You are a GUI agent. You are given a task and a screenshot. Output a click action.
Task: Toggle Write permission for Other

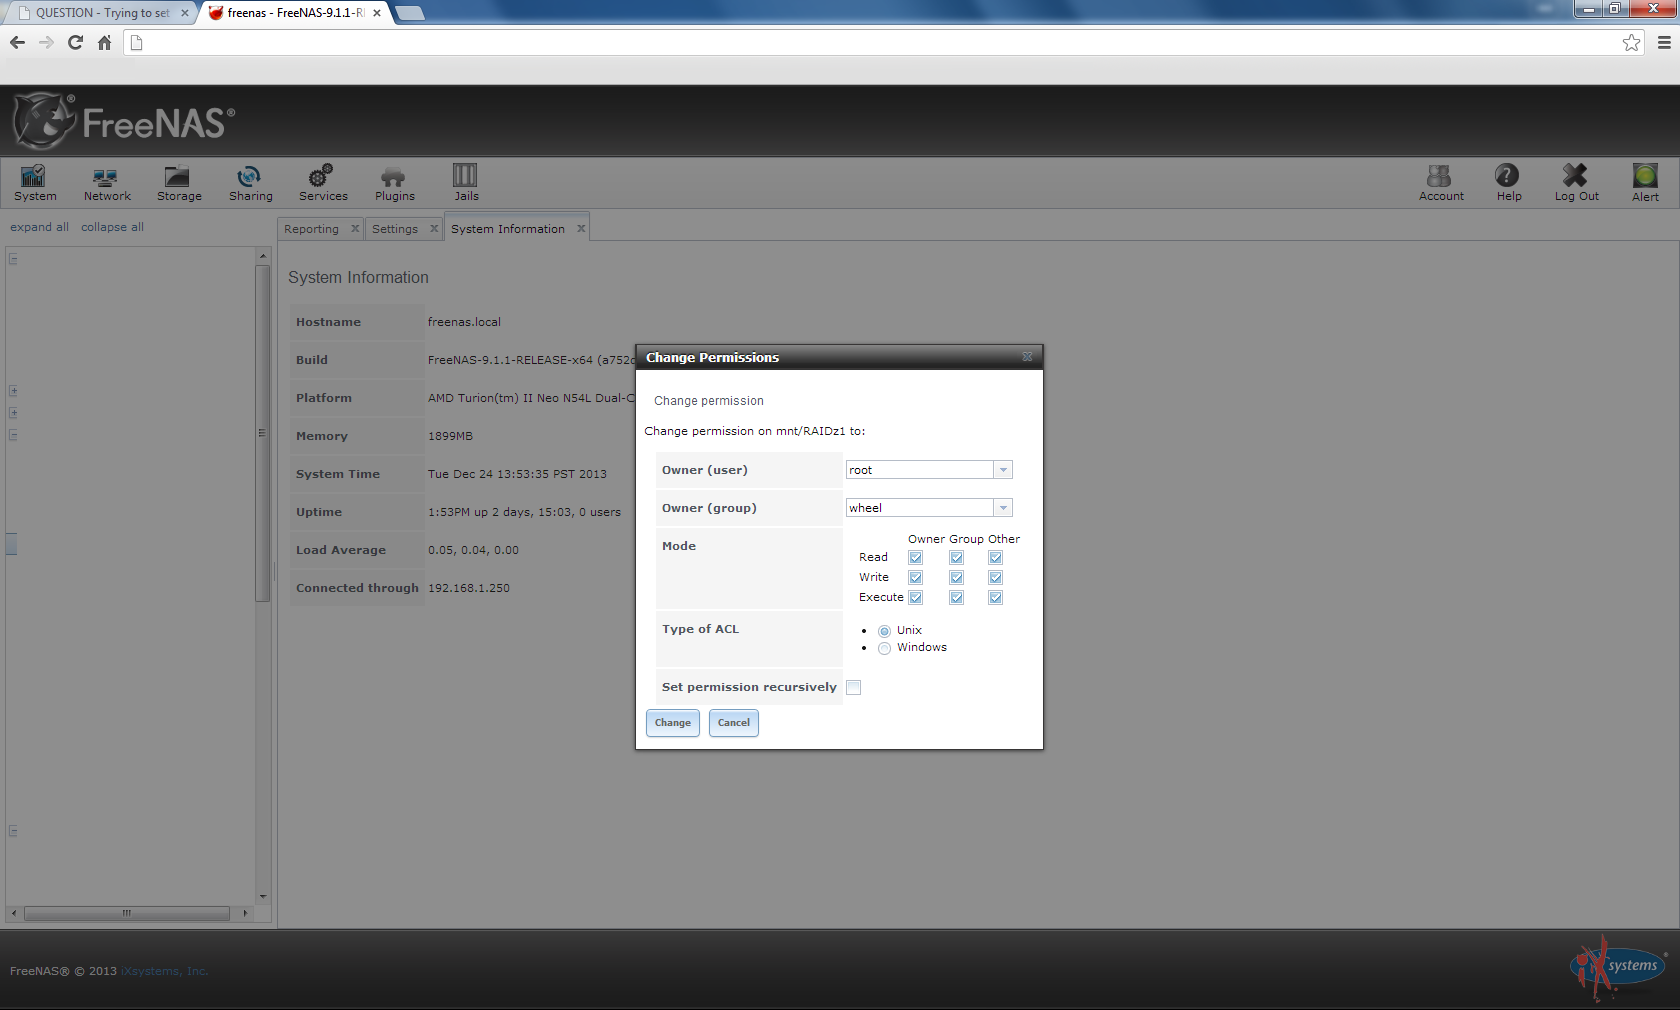tap(995, 578)
